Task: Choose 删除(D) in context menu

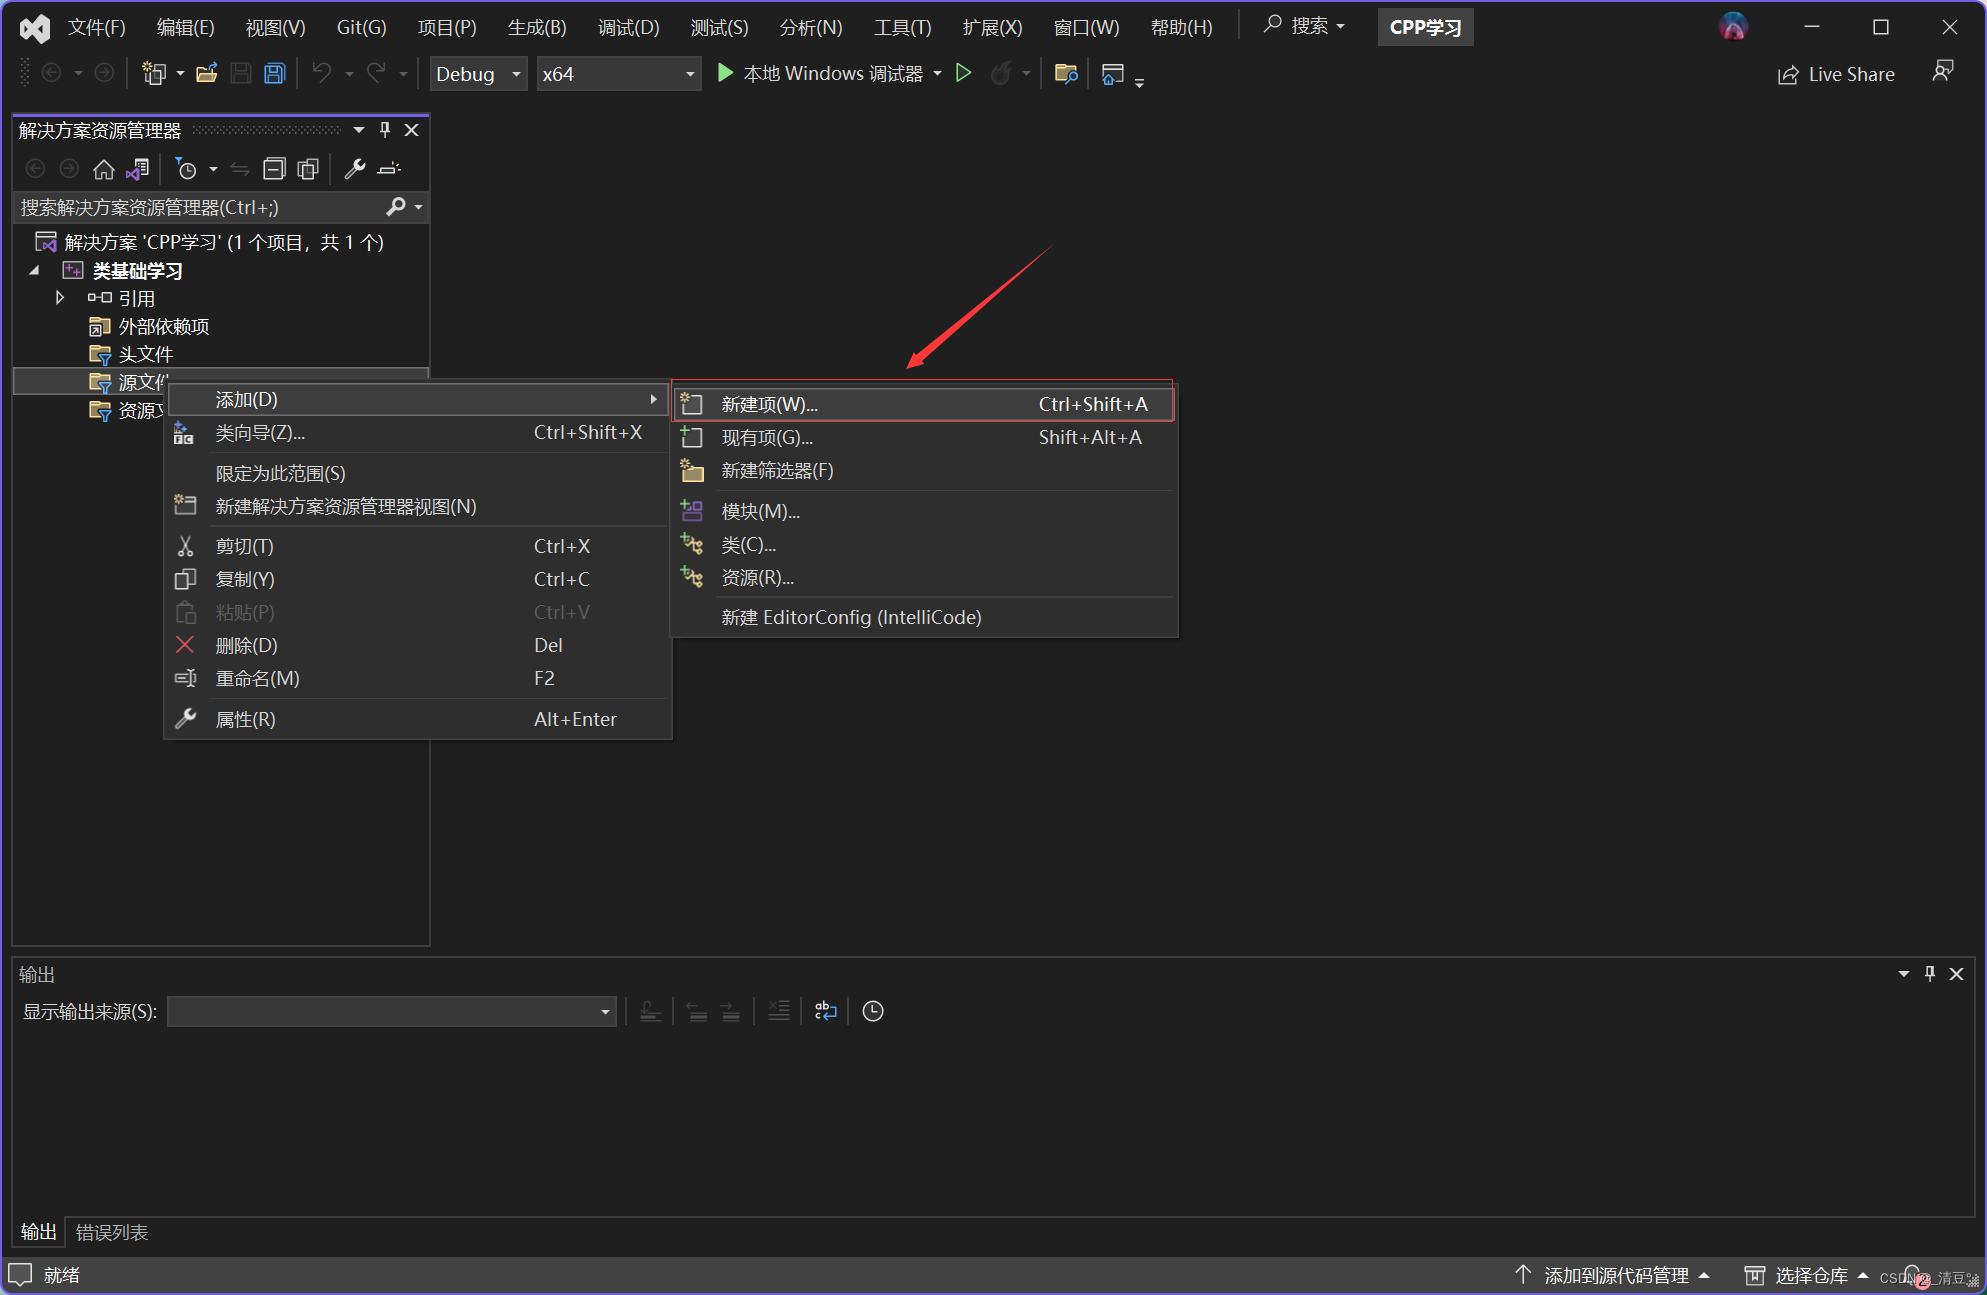Action: point(418,645)
